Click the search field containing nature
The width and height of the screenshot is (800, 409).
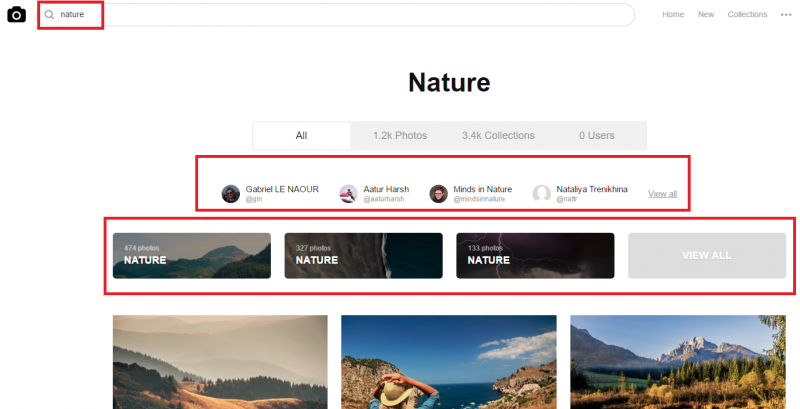(340, 15)
